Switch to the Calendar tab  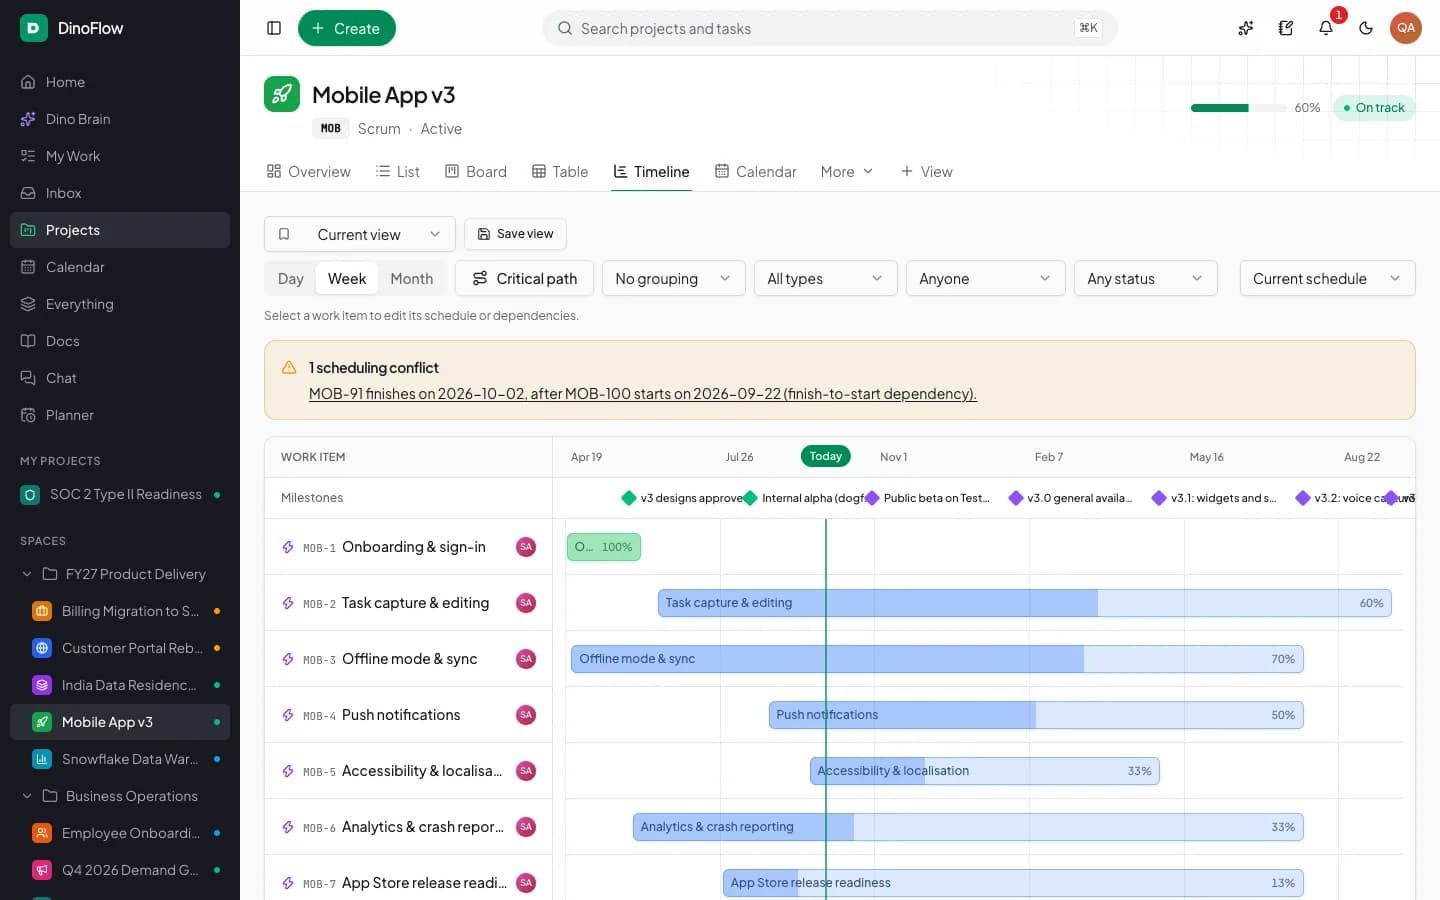pos(756,171)
